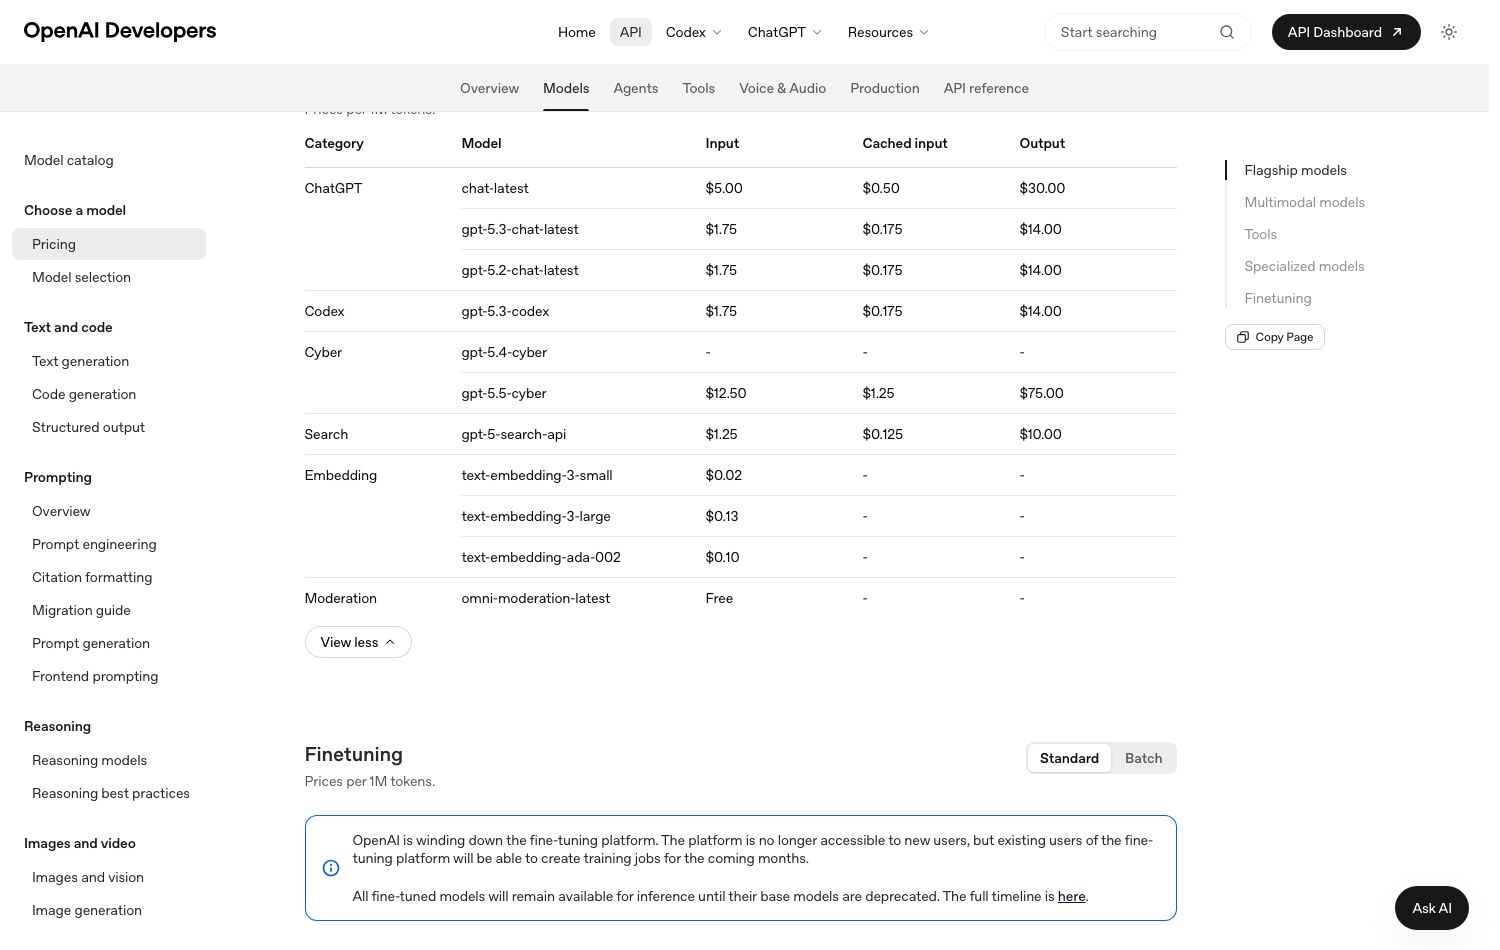Open Text generation sidebar page
1500x950 pixels.
click(x=80, y=361)
